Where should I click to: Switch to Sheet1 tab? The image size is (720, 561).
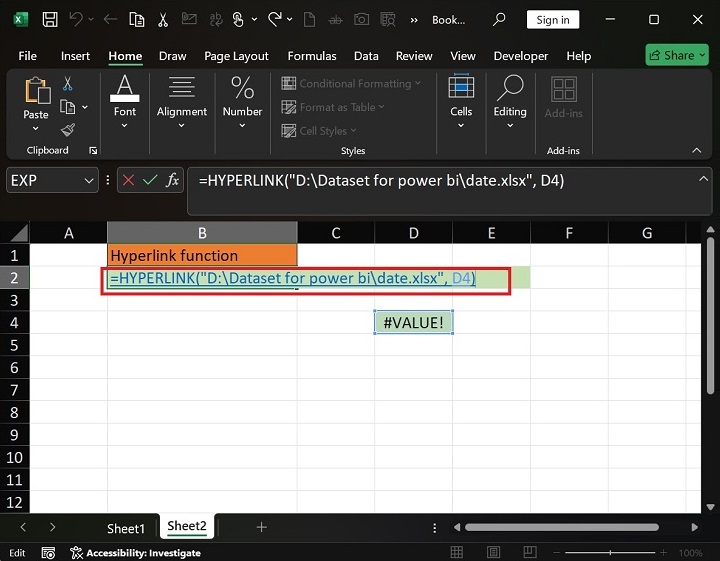pyautogui.click(x=126, y=528)
